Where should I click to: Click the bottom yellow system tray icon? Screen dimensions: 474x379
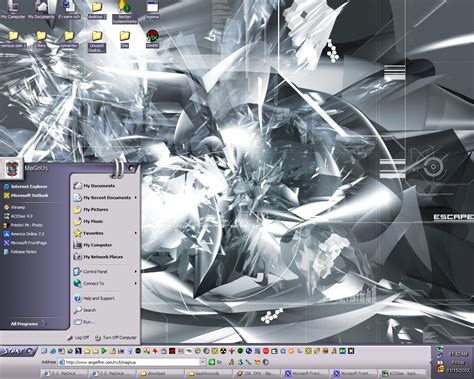point(440,369)
